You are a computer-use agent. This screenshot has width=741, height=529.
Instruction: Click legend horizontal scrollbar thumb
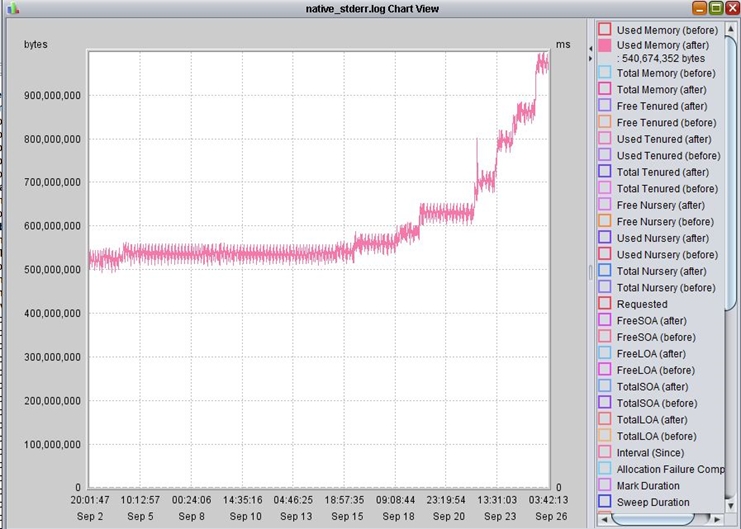point(653,519)
